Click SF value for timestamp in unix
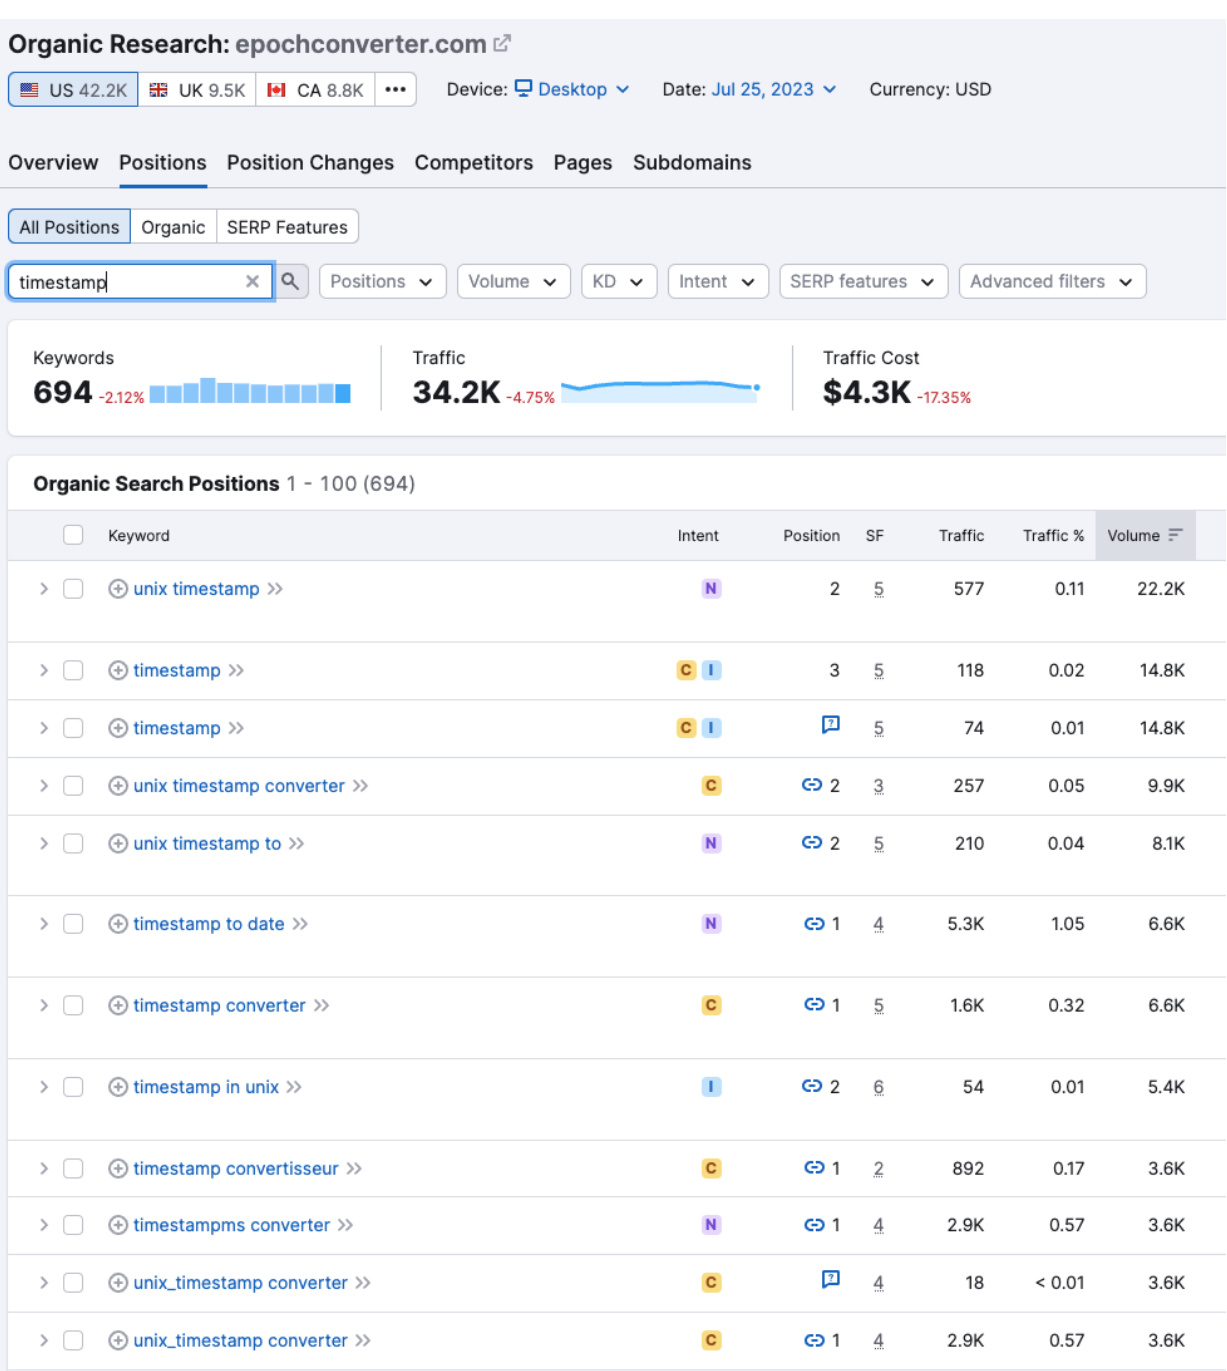Image resolution: width=1227 pixels, height=1371 pixels. [x=878, y=1087]
